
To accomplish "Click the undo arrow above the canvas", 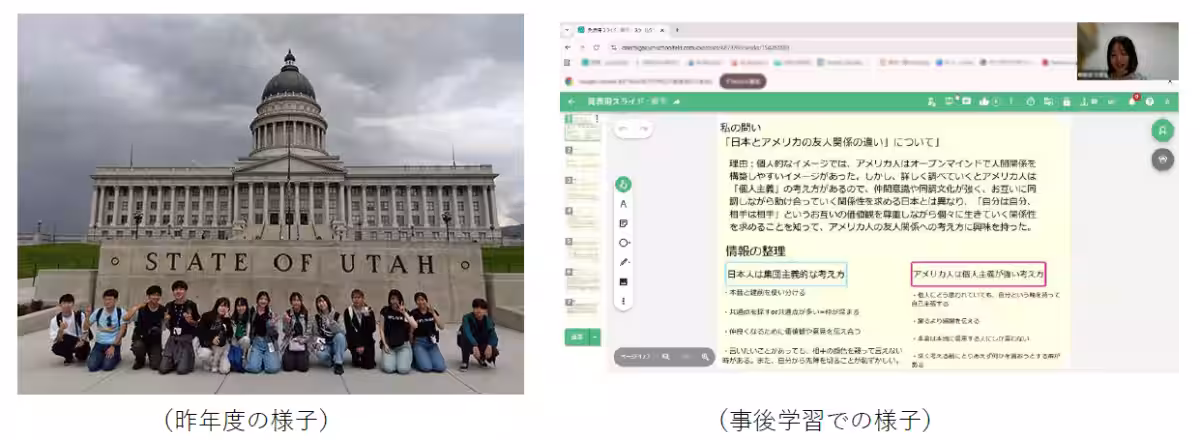I will point(623,129).
